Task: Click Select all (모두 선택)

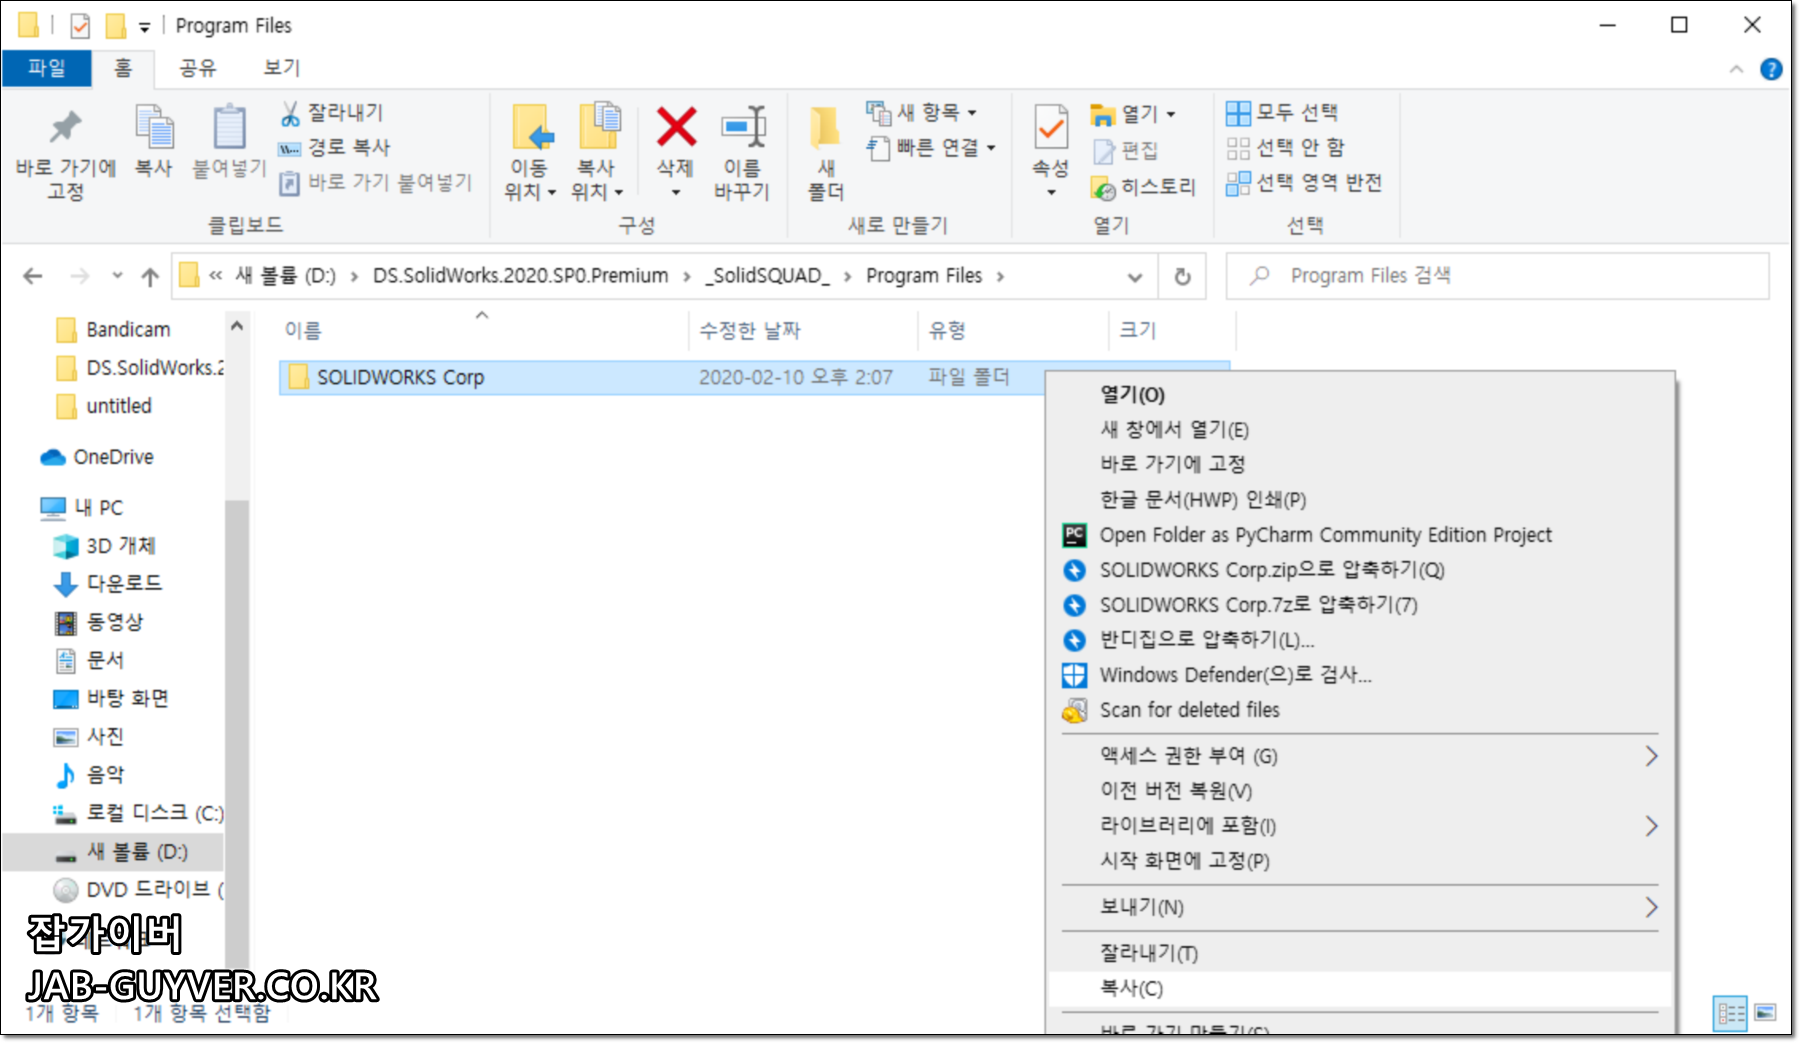Action: coord(1282,113)
